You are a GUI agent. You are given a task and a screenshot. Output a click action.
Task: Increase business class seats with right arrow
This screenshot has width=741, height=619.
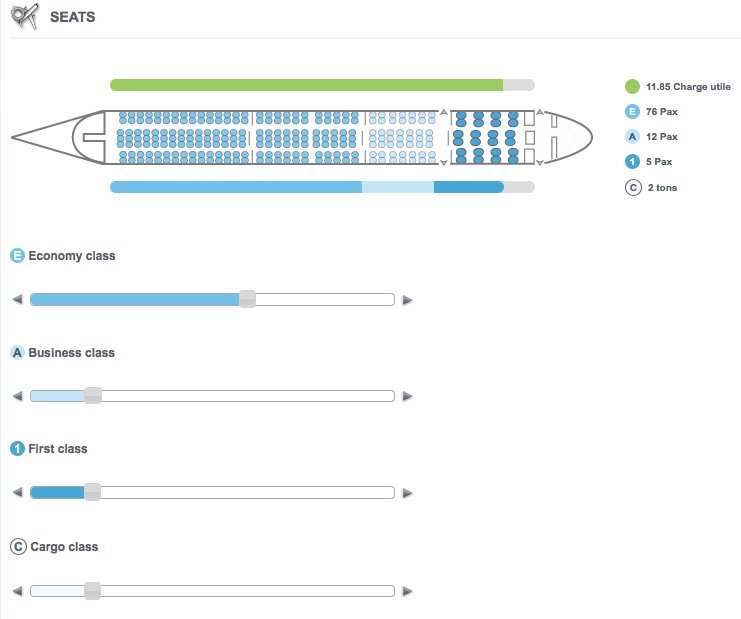(407, 396)
